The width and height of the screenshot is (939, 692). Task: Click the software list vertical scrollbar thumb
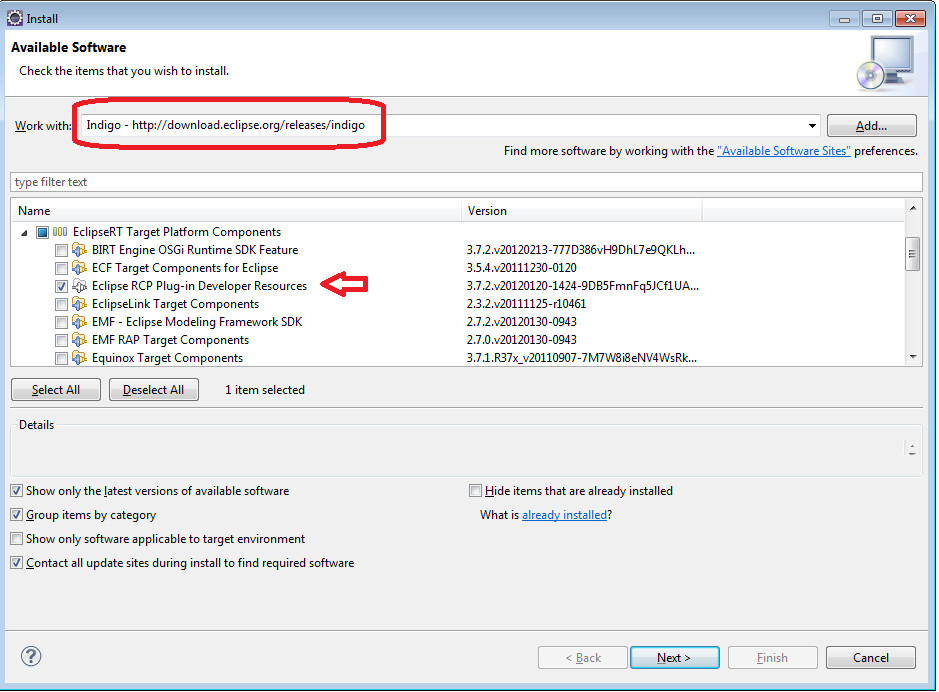point(913,254)
